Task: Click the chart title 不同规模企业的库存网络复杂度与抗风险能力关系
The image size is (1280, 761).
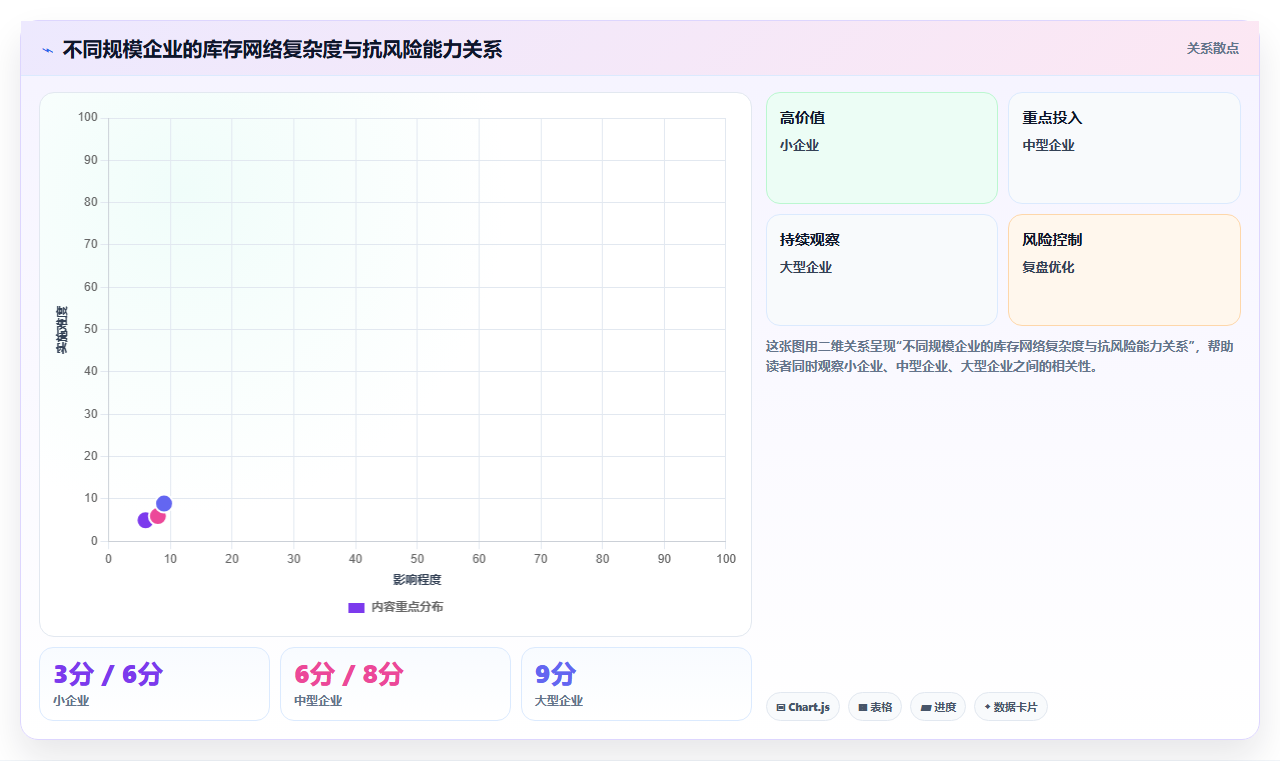Action: [282, 49]
